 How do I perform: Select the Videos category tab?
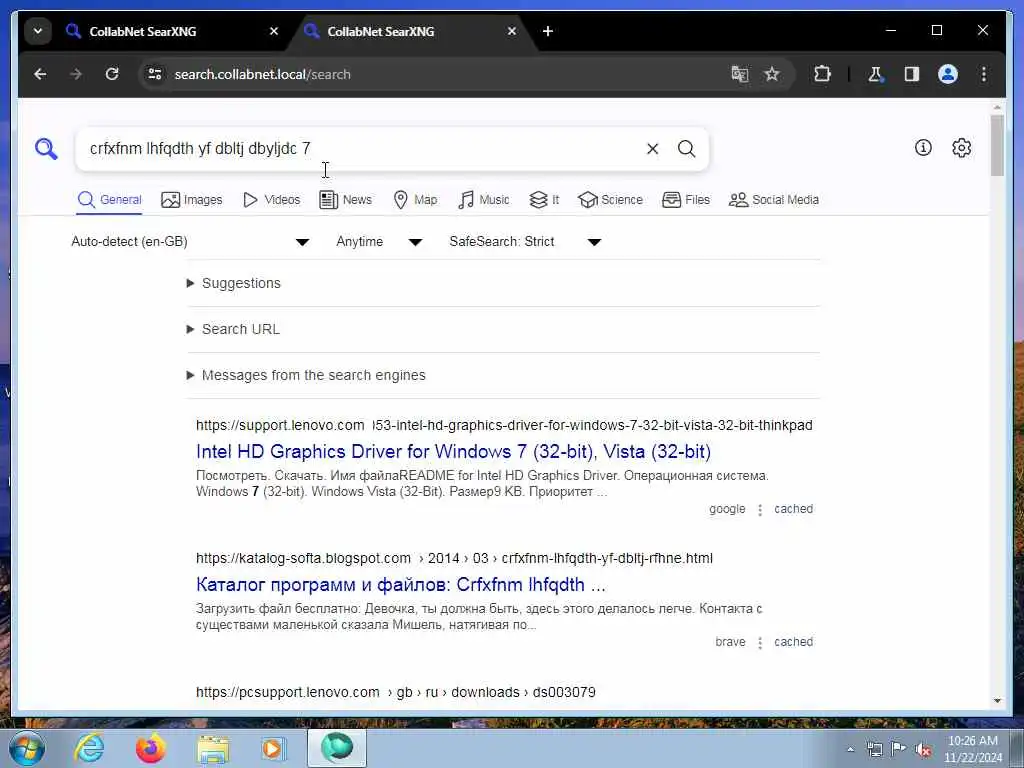coord(271,200)
